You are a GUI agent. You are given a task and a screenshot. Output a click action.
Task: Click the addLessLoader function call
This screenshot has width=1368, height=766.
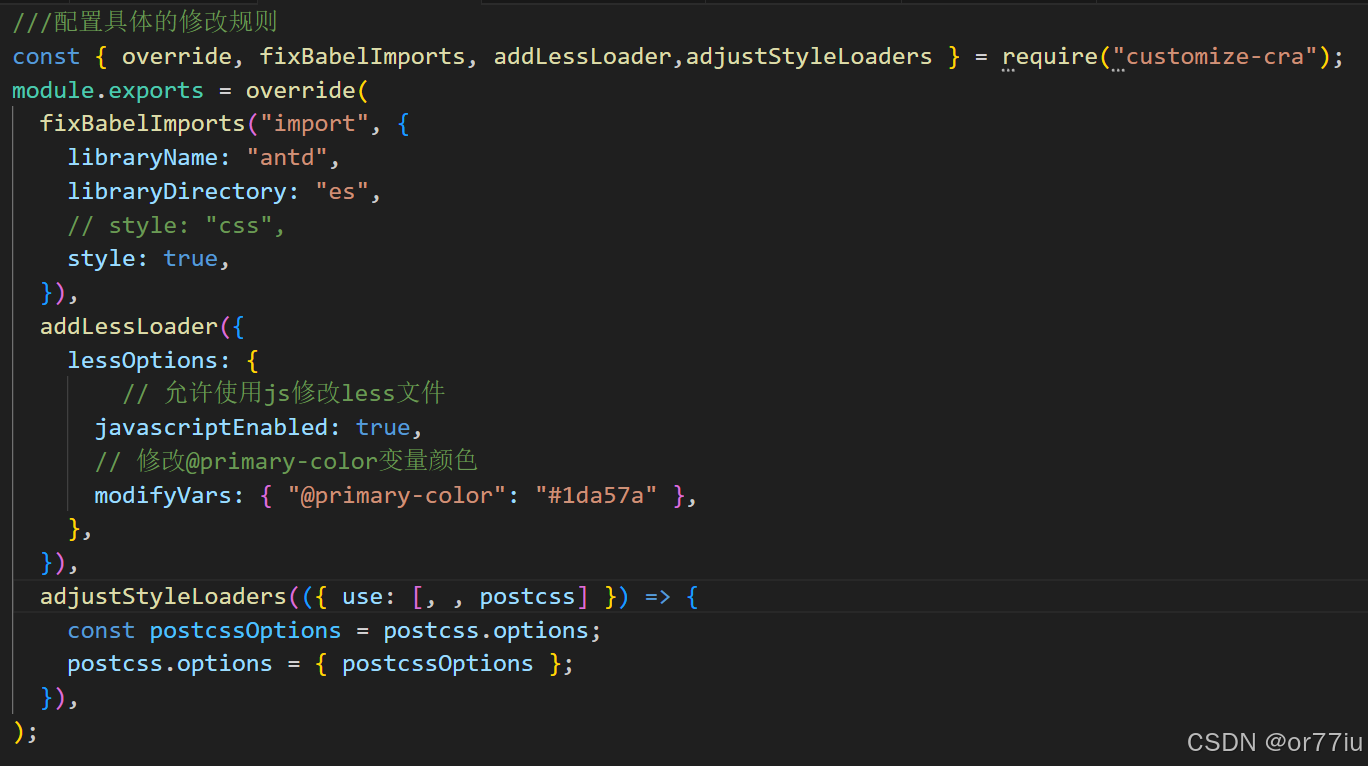128,326
